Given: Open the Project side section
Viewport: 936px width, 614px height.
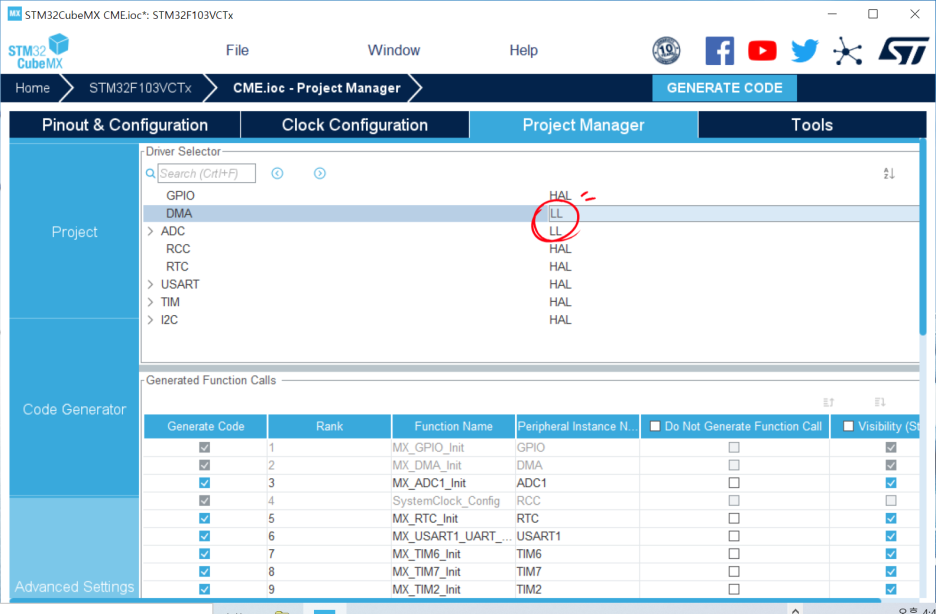Looking at the screenshot, I should pyautogui.click(x=74, y=232).
